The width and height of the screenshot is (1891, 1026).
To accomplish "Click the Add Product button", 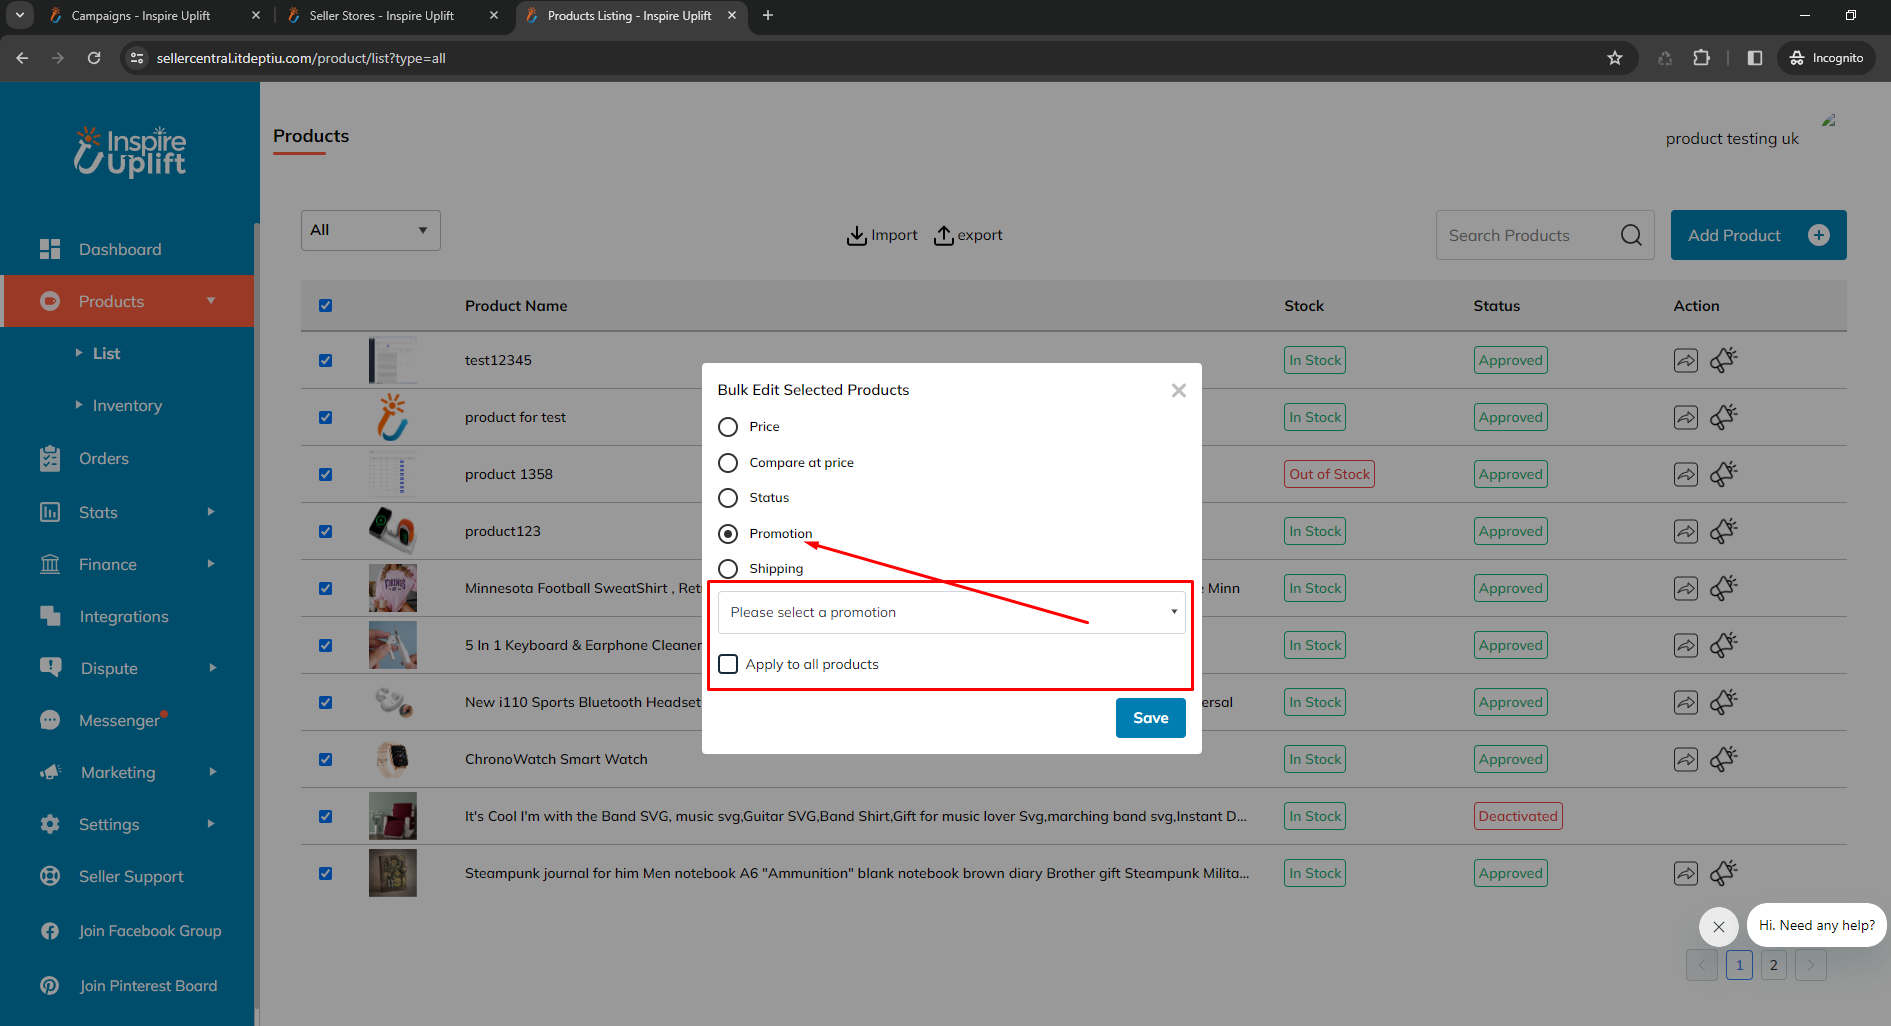I will (1757, 235).
